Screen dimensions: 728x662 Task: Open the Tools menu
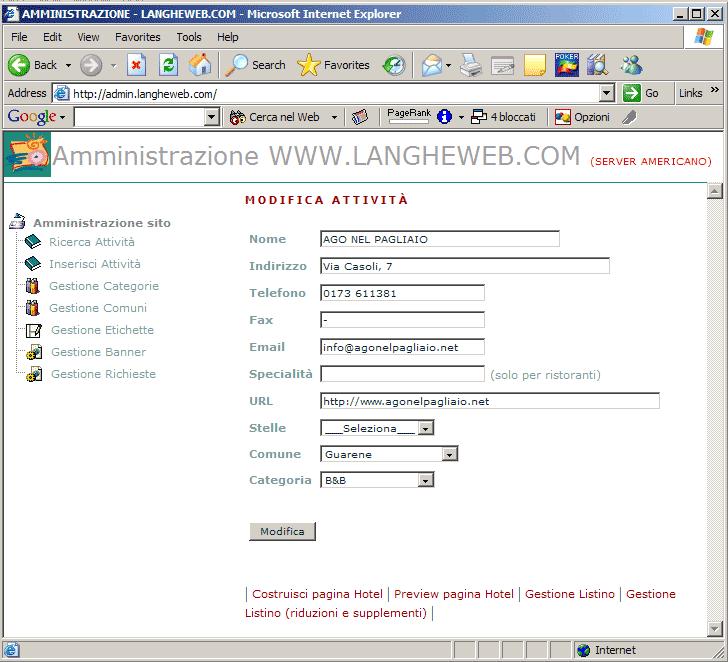(189, 37)
